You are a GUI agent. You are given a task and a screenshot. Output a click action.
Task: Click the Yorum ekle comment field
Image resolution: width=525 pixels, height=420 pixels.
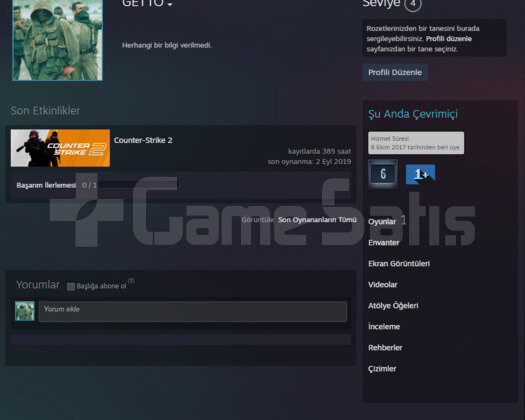click(193, 311)
